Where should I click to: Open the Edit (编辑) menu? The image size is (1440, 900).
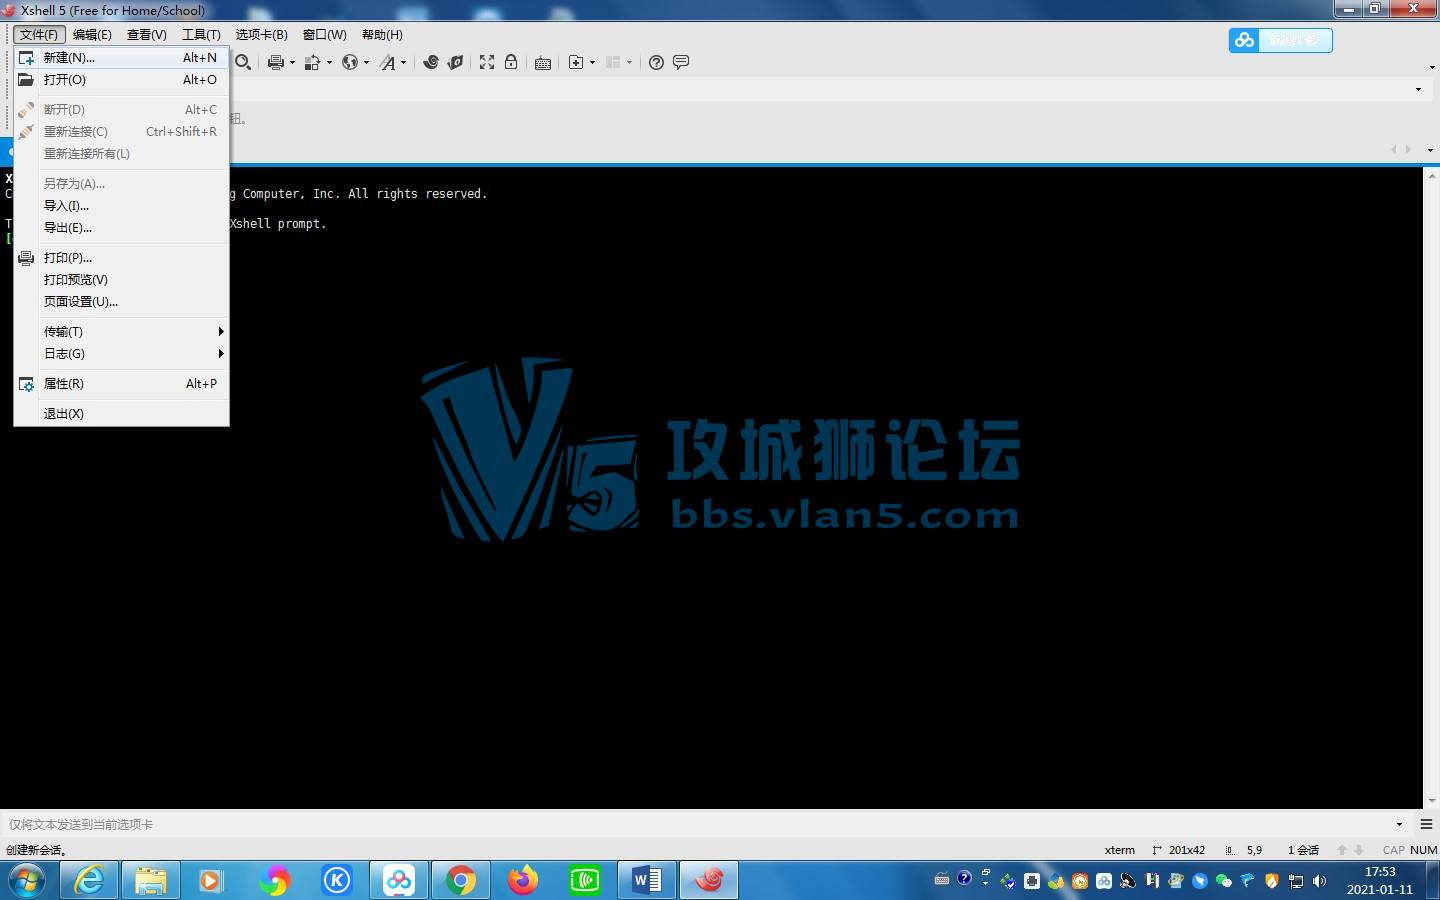point(92,35)
